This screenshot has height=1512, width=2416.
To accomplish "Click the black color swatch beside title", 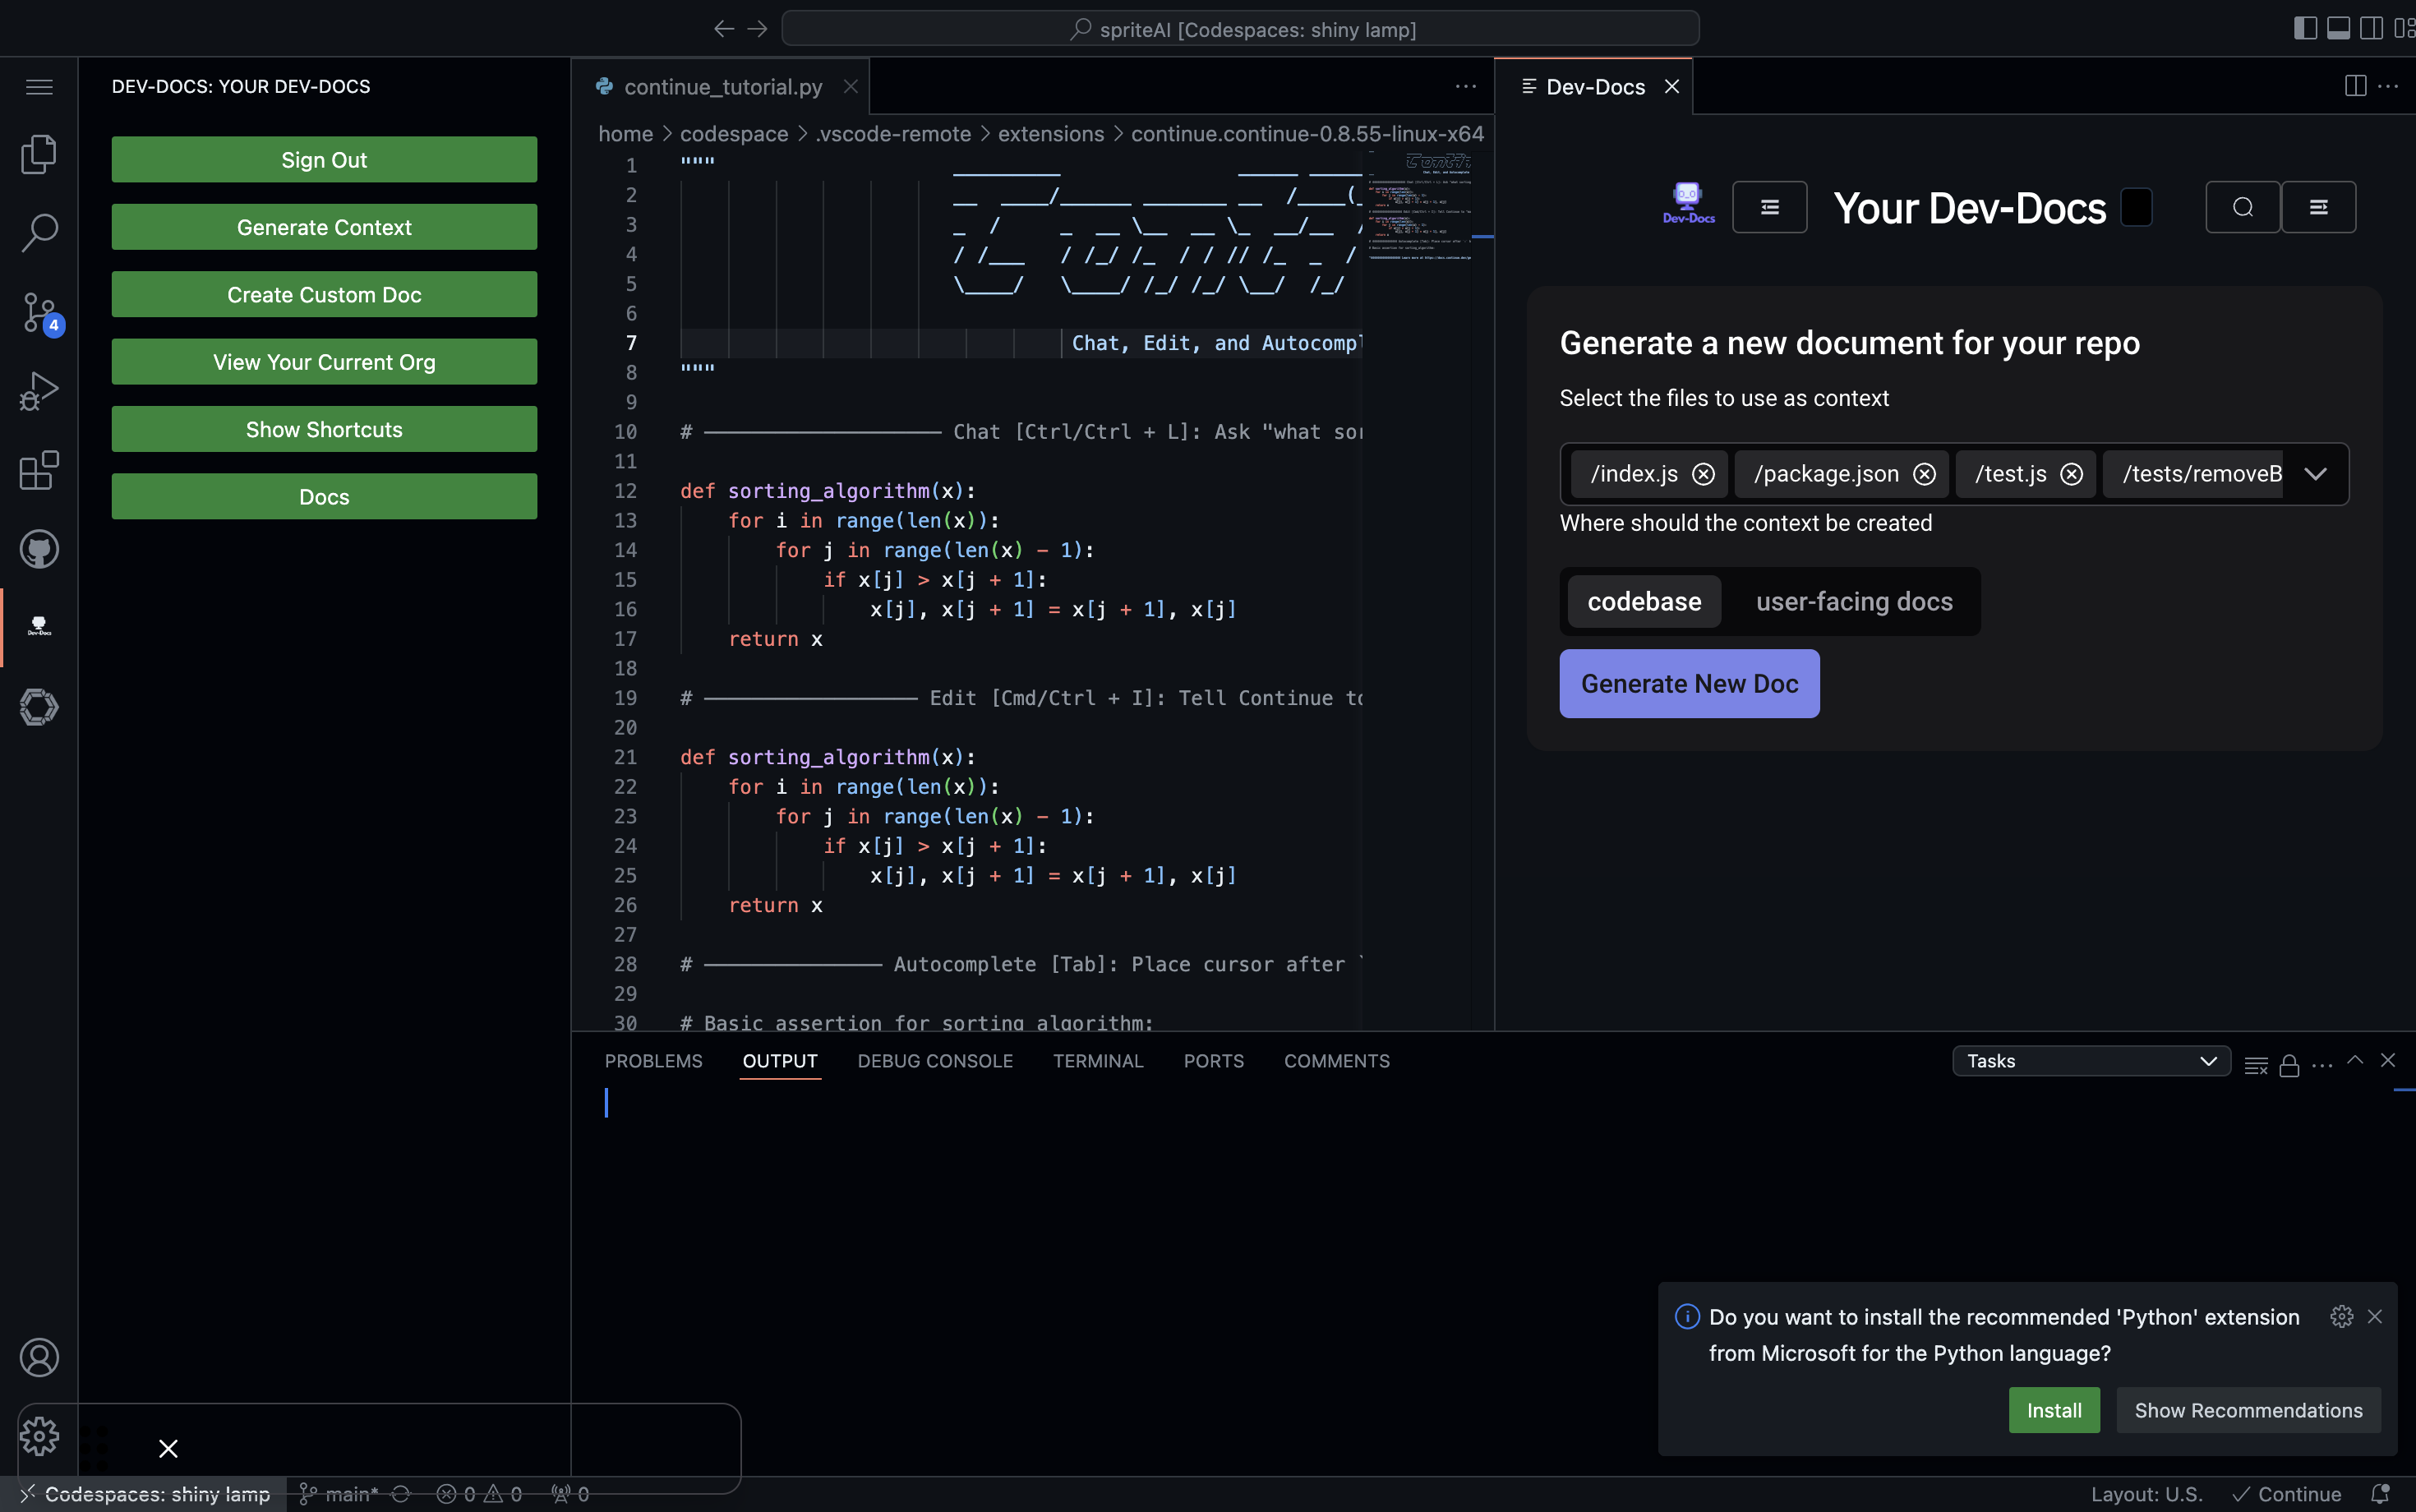I will pos(2136,207).
